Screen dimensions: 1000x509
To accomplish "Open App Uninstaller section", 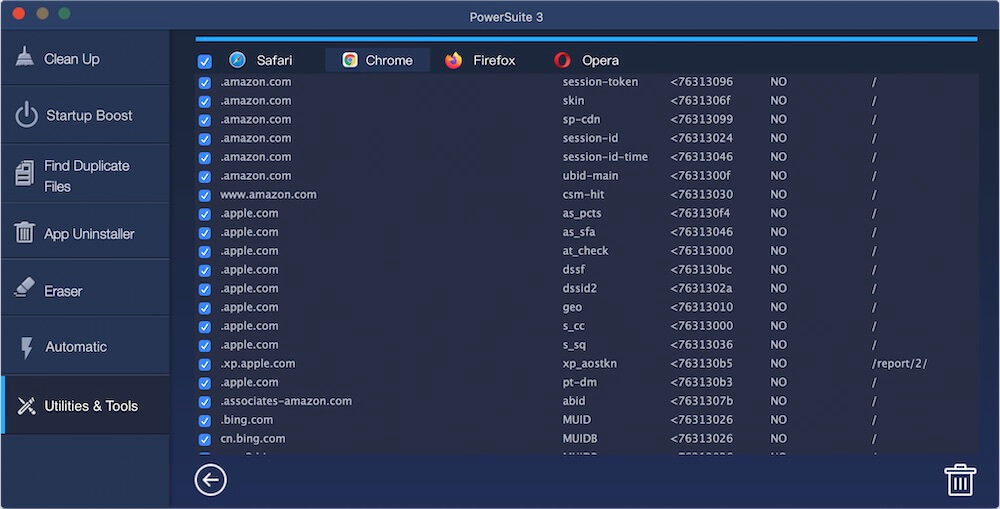I will point(85,233).
